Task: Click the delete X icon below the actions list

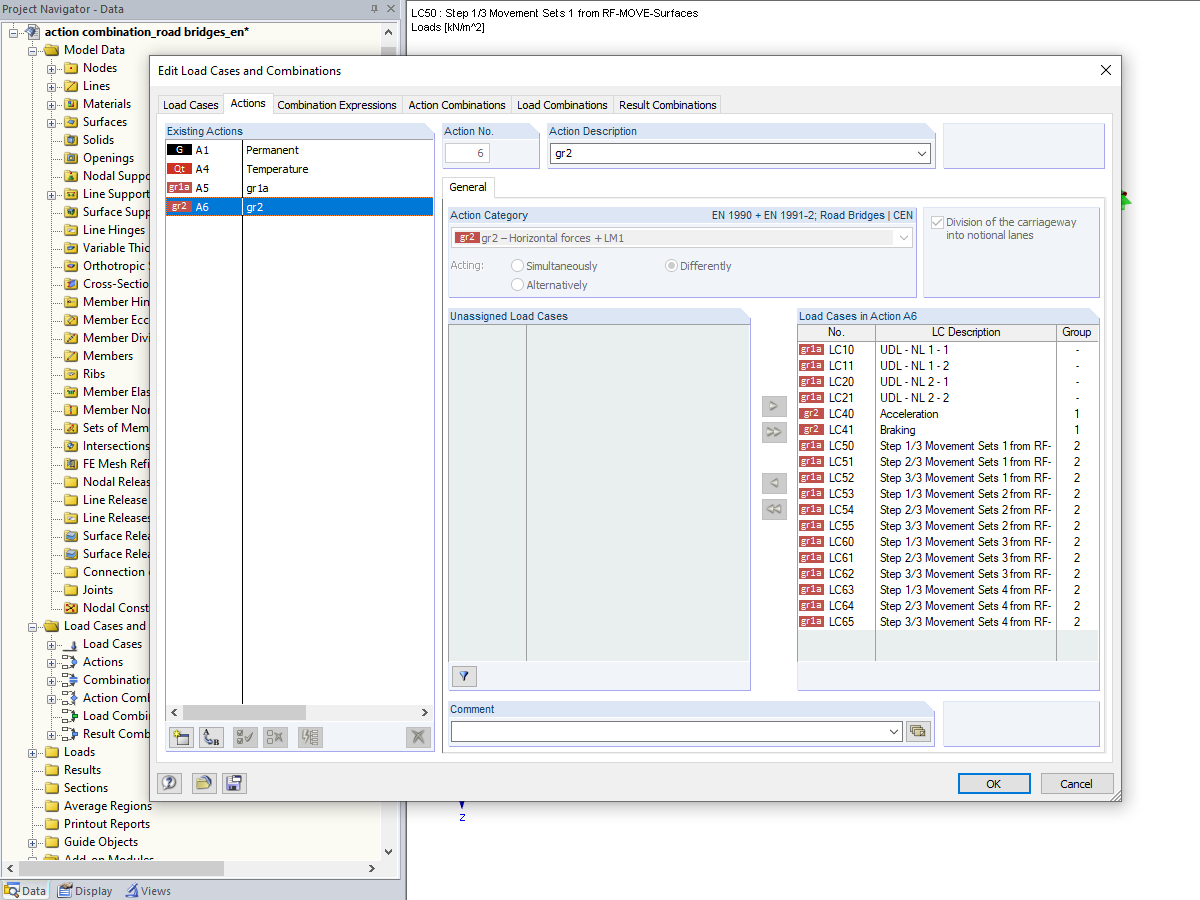Action: (x=419, y=737)
